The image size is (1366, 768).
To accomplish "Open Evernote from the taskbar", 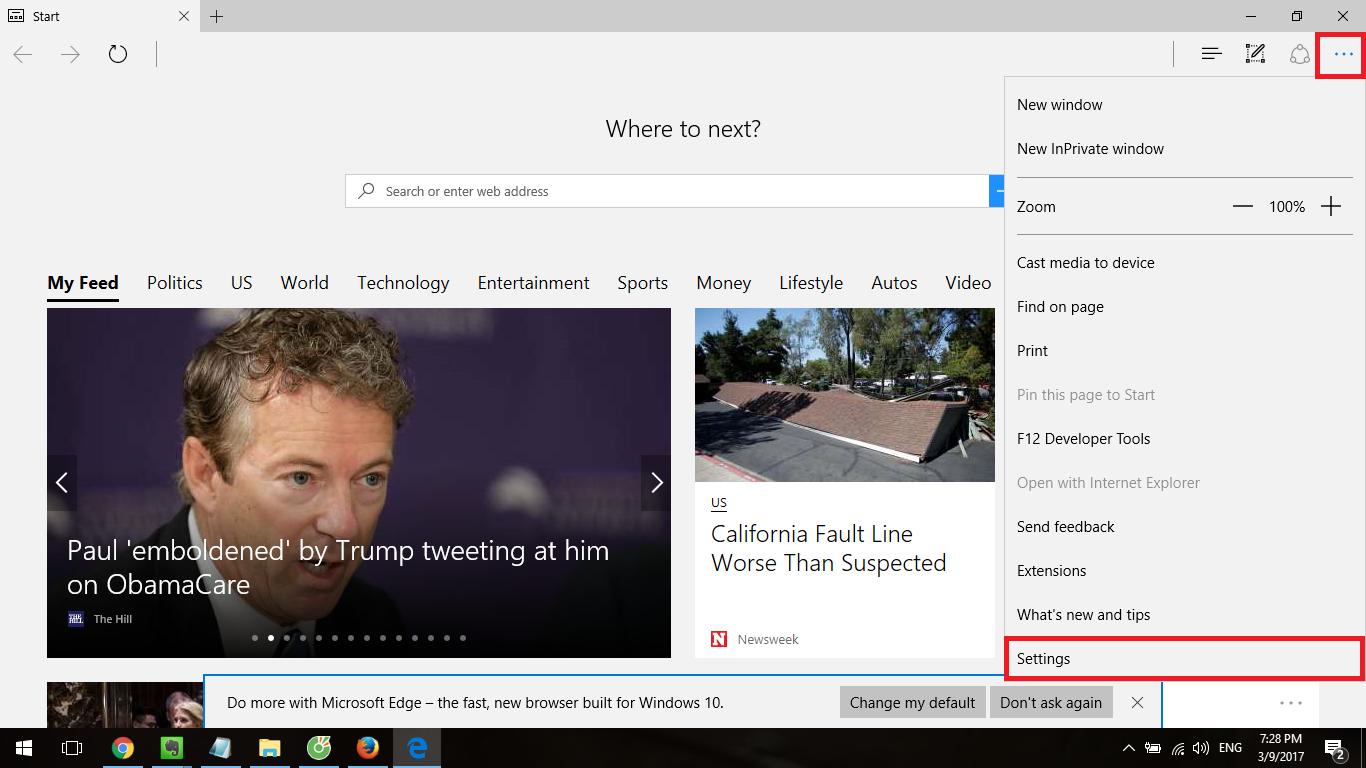I will click(172, 748).
